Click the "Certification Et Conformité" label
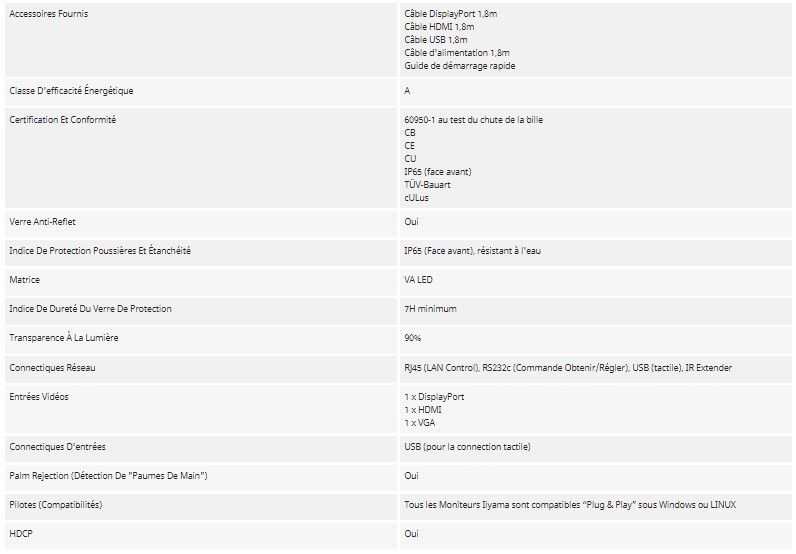Image resolution: width=796 pixels, height=554 pixels. click(62, 120)
